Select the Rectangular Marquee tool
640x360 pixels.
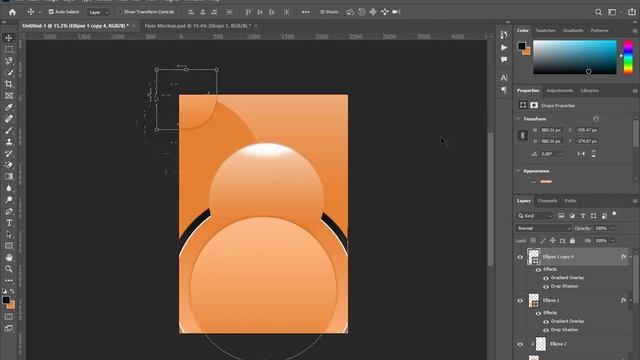point(9,49)
